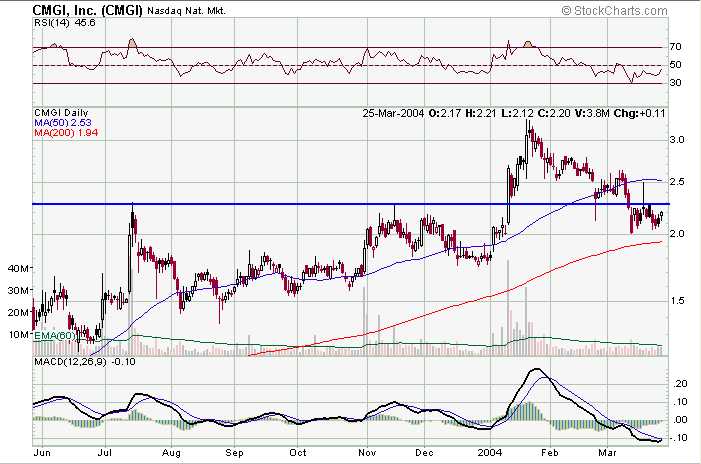The width and height of the screenshot is (701, 464).
Task: Click the blue MA(50) 2.53 legend
Action: coord(63,122)
